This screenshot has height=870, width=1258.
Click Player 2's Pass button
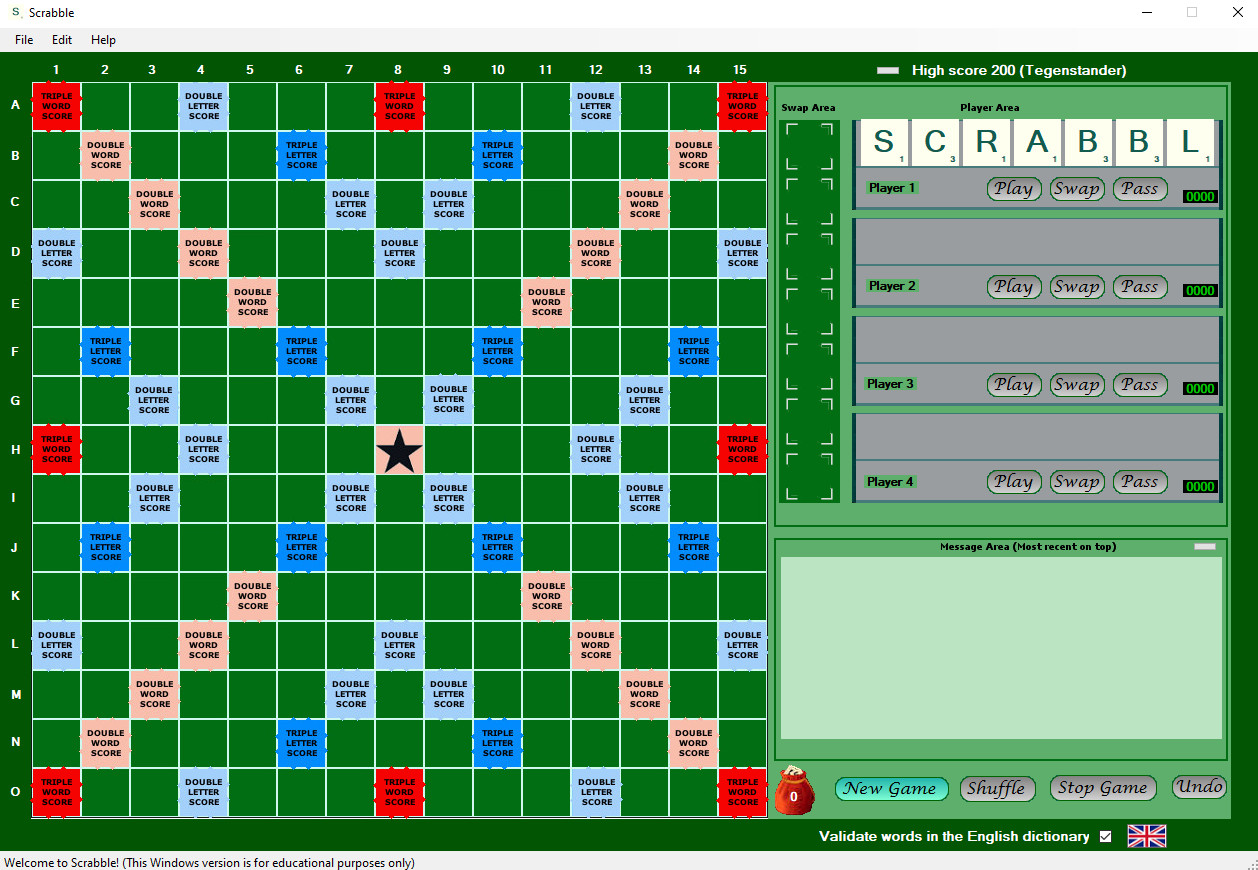[x=1140, y=287]
